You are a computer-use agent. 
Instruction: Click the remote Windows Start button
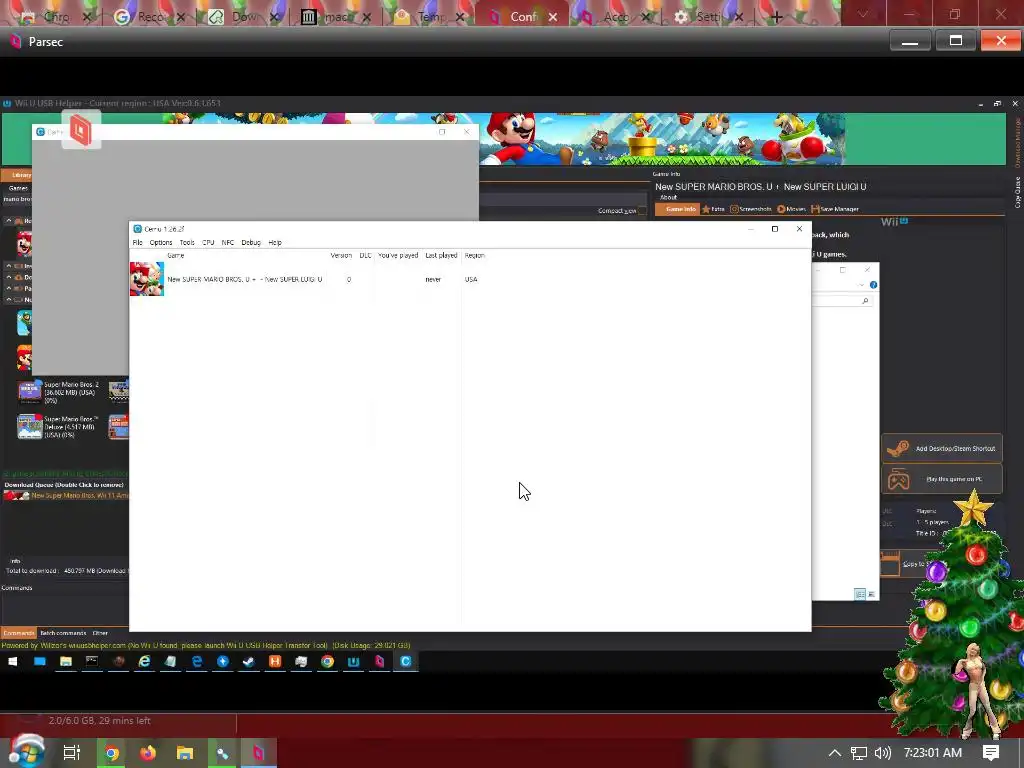click(x=12, y=662)
